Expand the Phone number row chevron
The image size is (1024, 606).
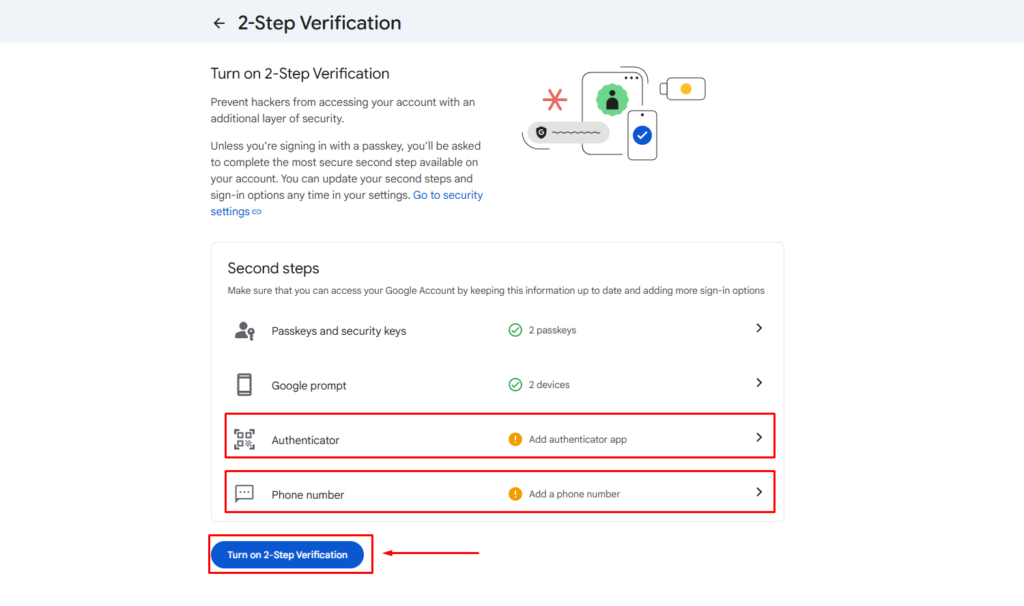point(759,491)
